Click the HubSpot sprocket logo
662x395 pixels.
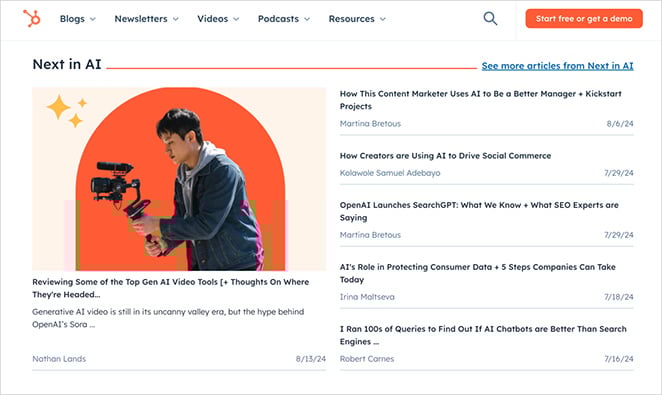32,19
